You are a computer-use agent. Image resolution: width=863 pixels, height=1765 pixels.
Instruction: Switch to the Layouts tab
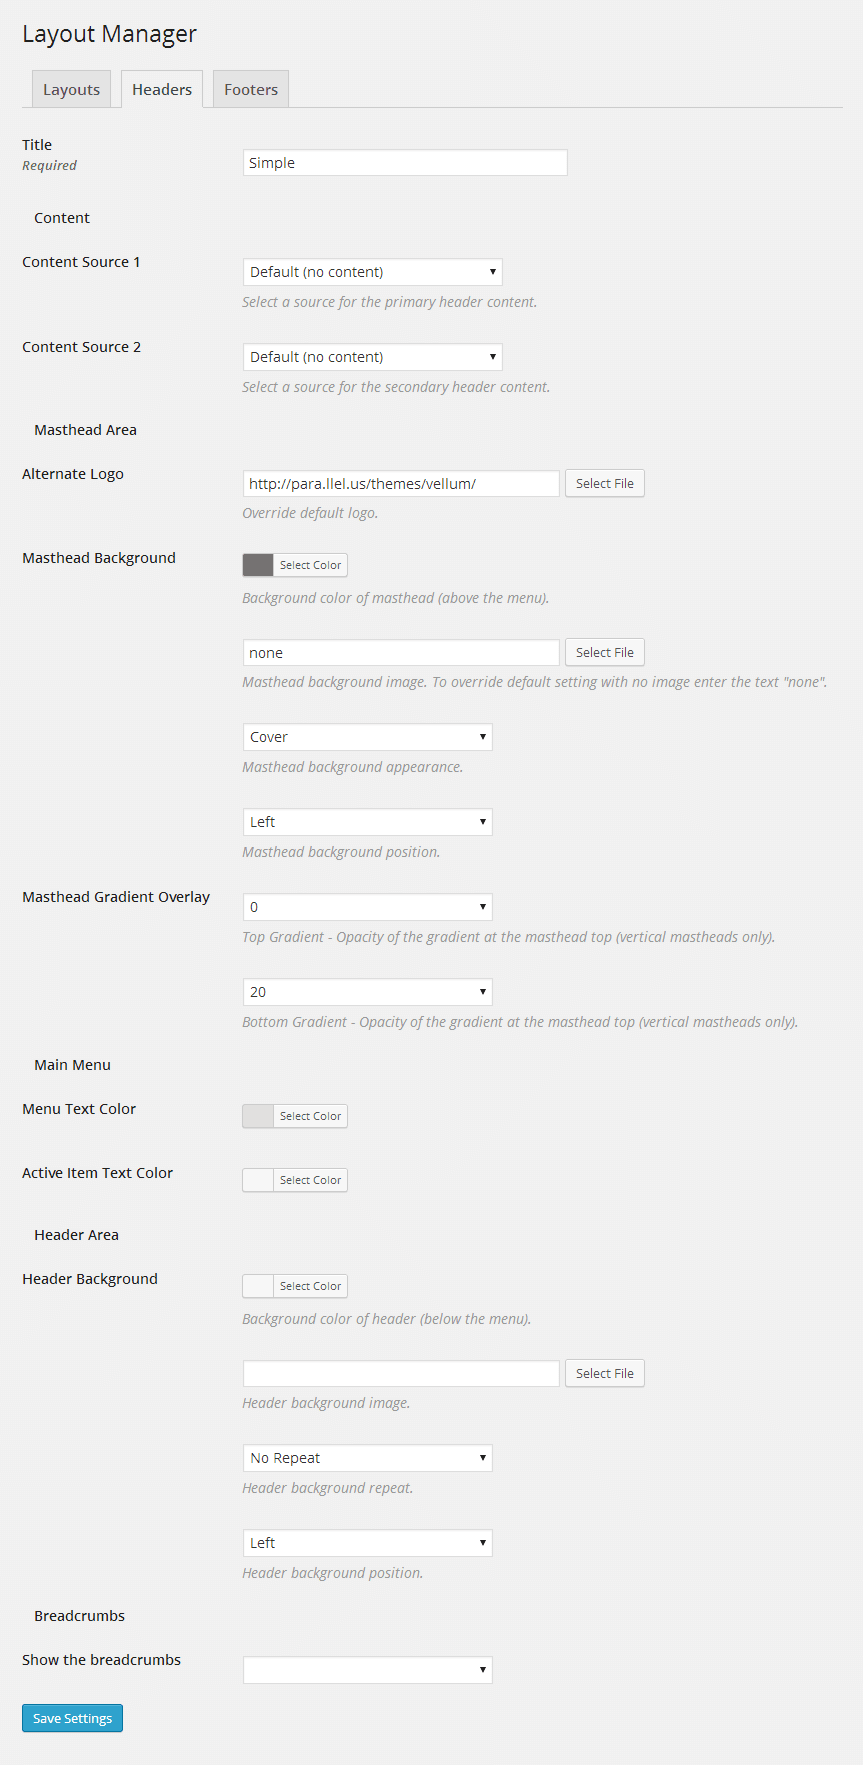pyautogui.click(x=71, y=89)
